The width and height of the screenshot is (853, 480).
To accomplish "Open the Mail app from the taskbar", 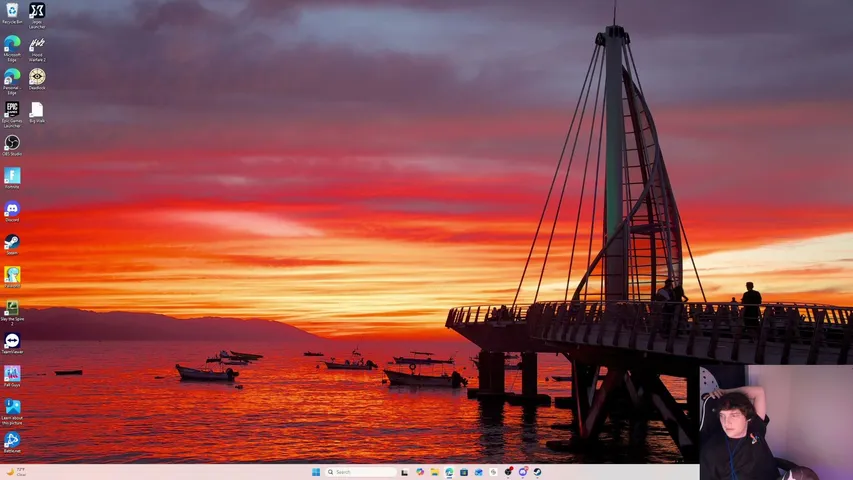I will [x=479, y=472].
